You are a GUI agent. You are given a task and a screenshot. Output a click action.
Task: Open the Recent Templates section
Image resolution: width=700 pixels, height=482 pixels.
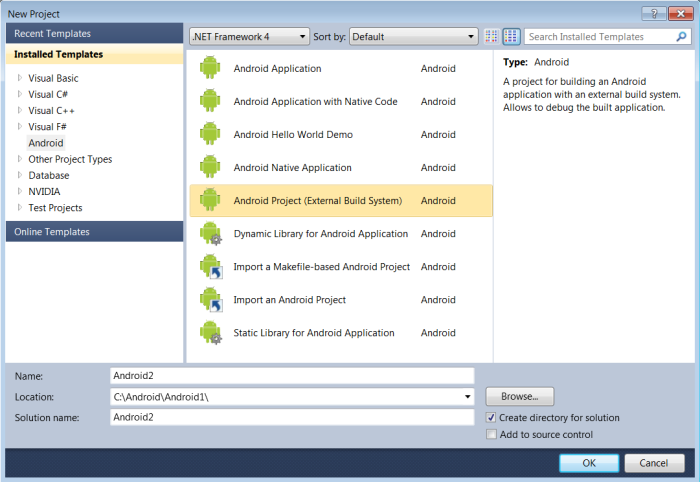(x=50, y=34)
